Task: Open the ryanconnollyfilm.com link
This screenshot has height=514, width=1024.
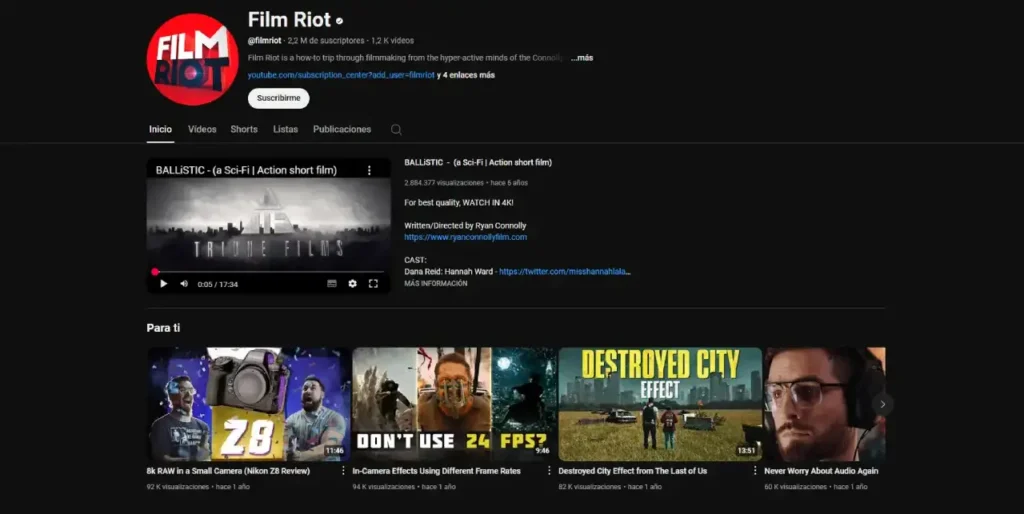Action: pyautogui.click(x=466, y=237)
